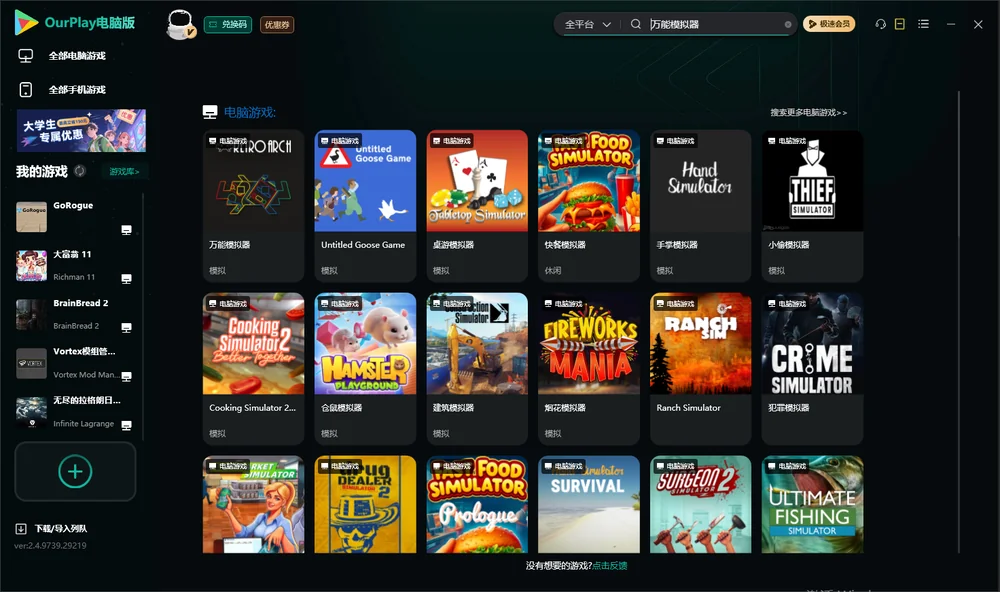The image size is (1000, 592).
Task: Click the yellow mini-window mode icon
Action: pos(900,24)
